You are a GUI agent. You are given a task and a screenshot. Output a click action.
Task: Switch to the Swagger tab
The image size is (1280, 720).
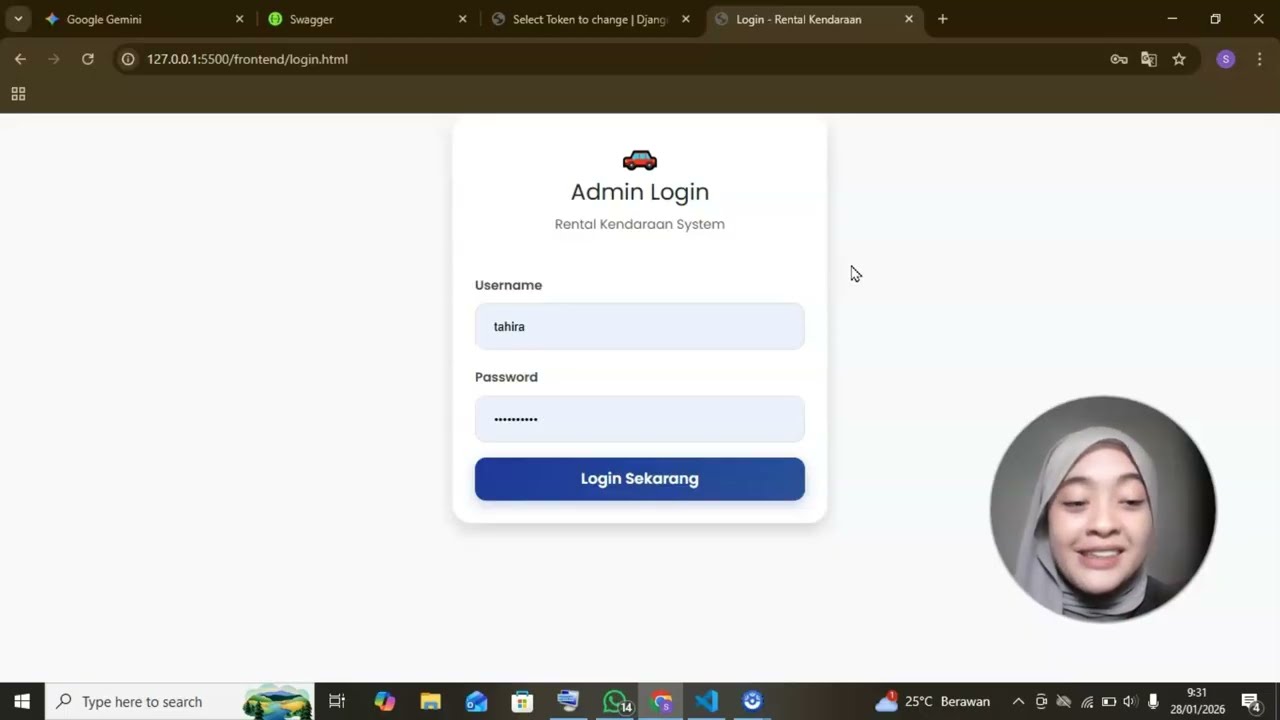pos(365,19)
